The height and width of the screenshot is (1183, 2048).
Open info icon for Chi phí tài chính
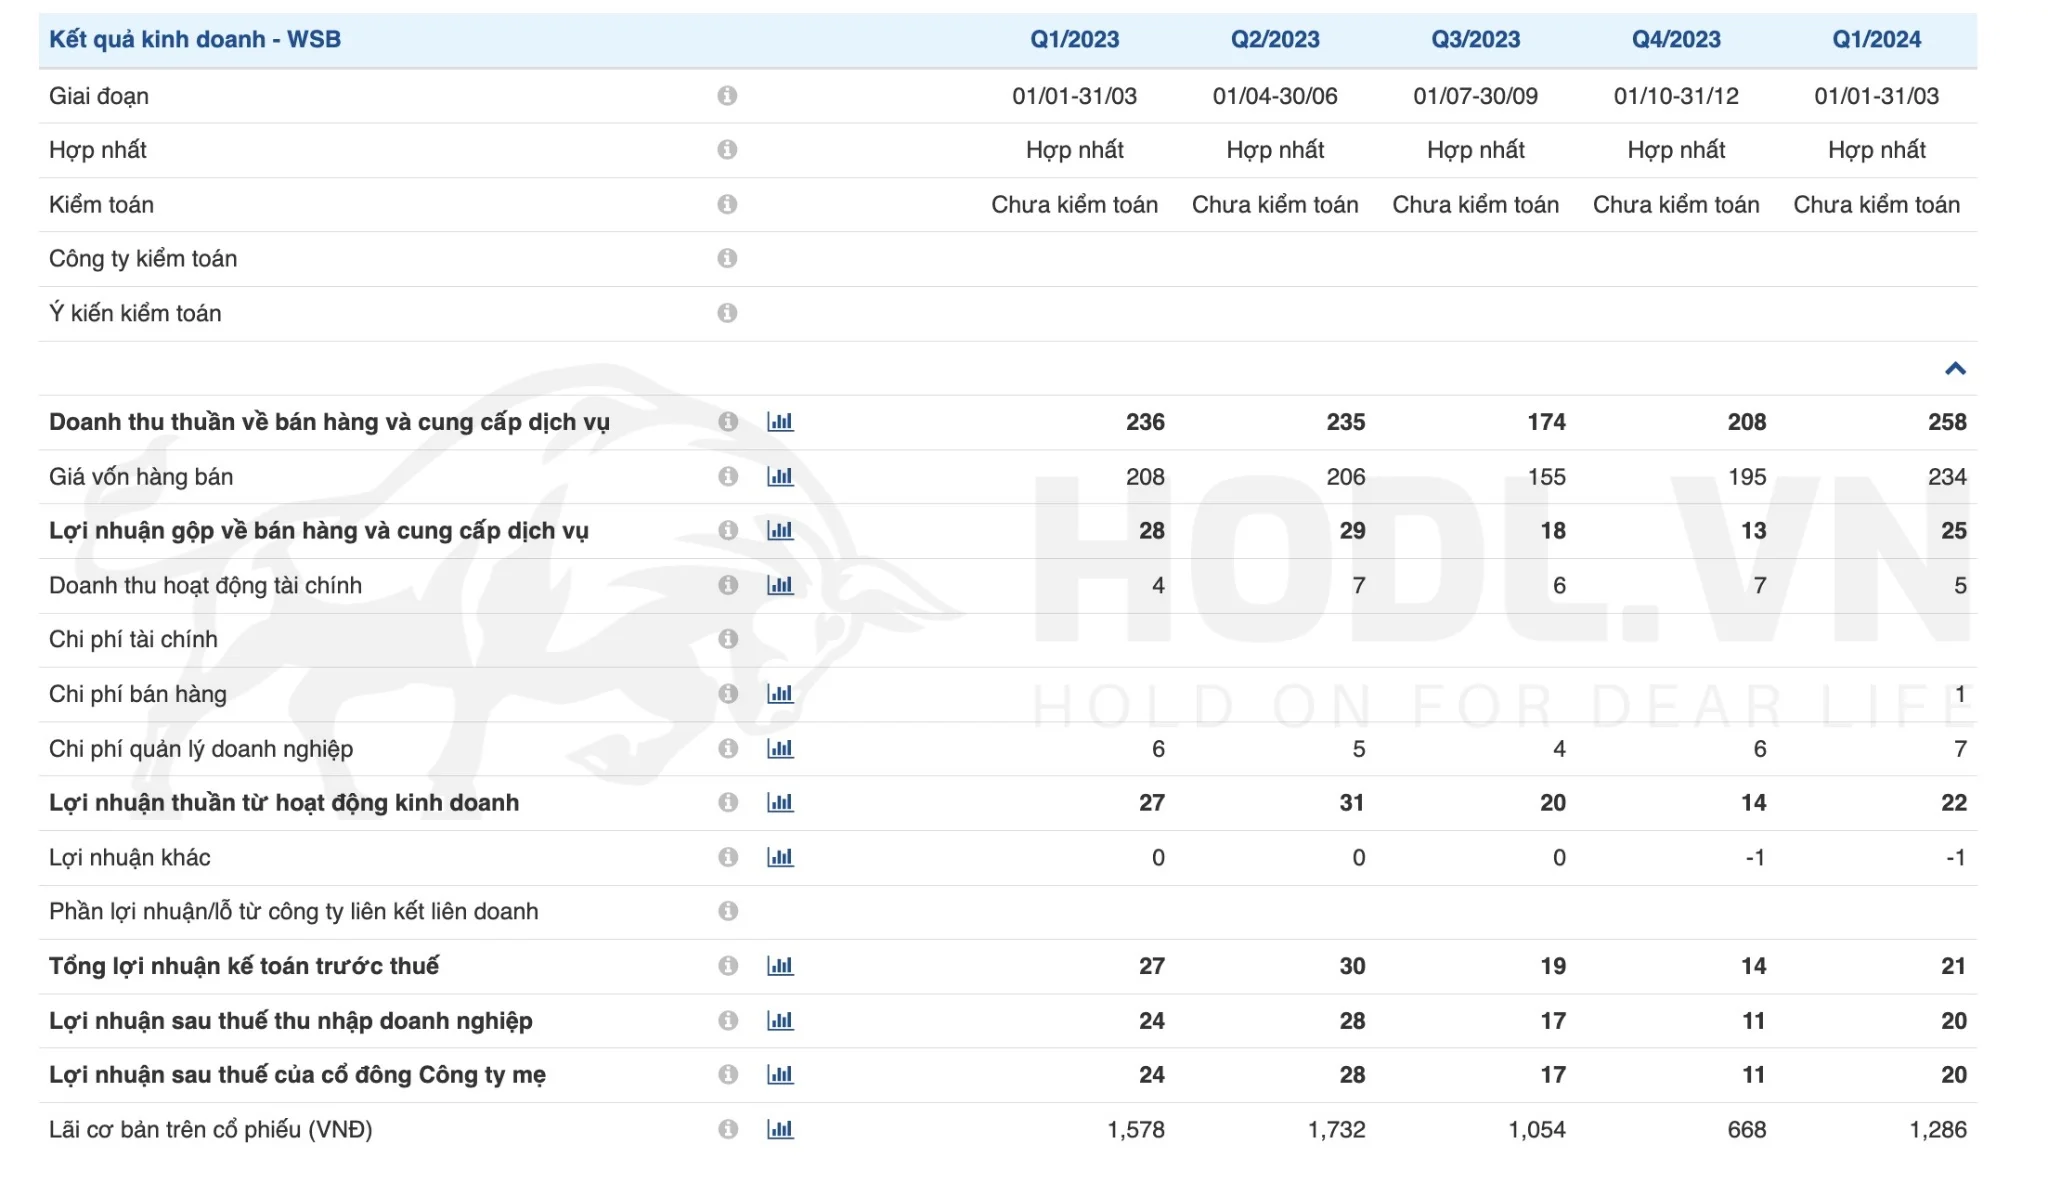pos(728,639)
